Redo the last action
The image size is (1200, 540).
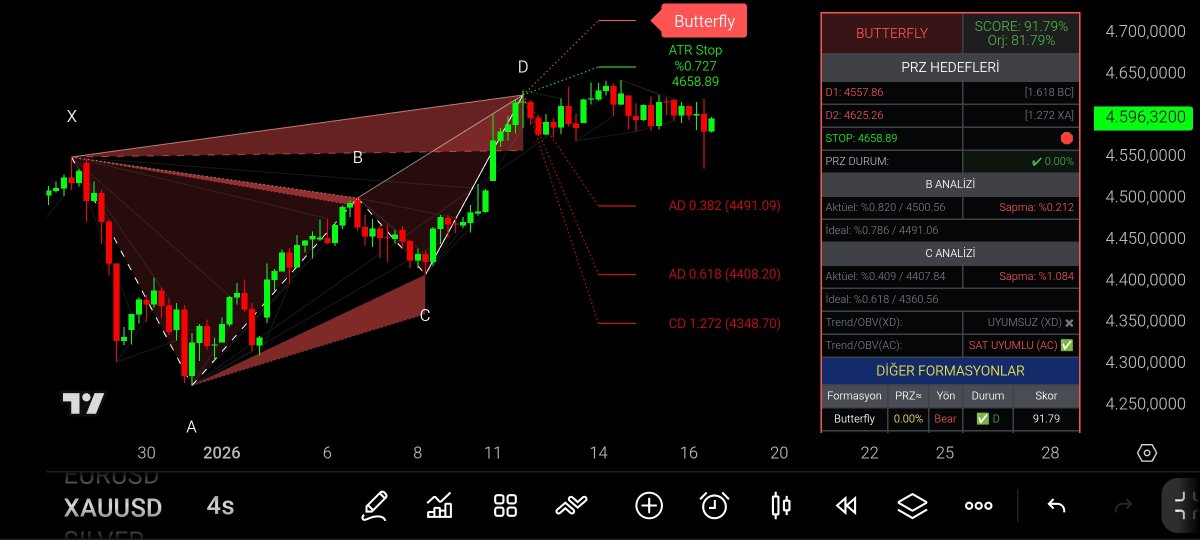click(x=1122, y=506)
